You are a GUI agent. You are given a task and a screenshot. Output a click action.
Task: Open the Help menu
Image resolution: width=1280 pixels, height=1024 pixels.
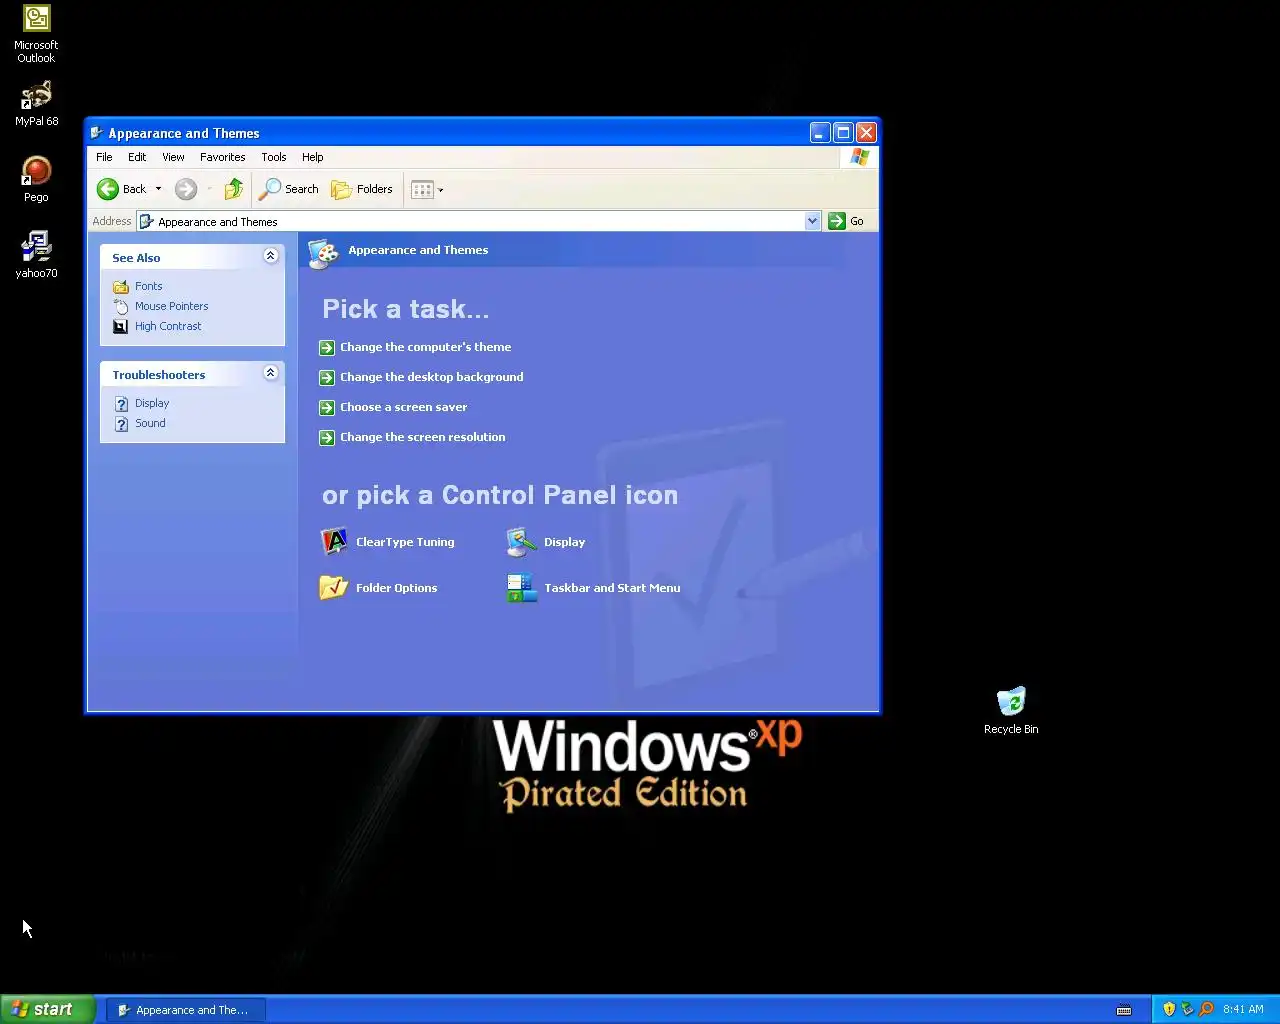313,157
